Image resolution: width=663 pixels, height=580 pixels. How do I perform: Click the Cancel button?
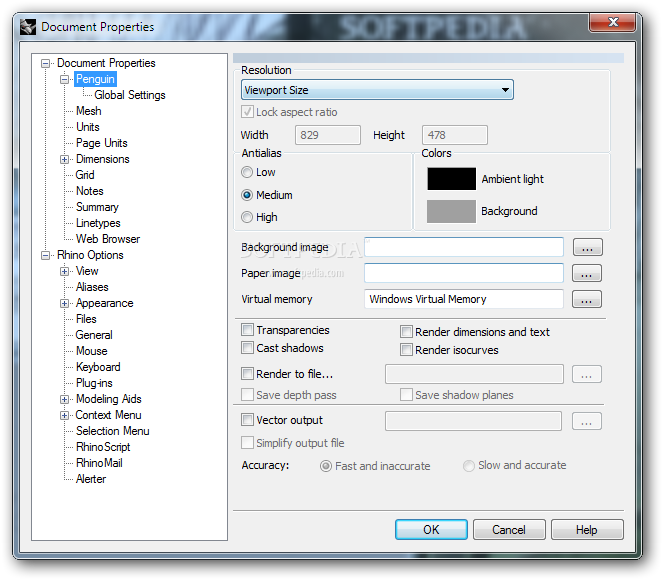(x=509, y=530)
